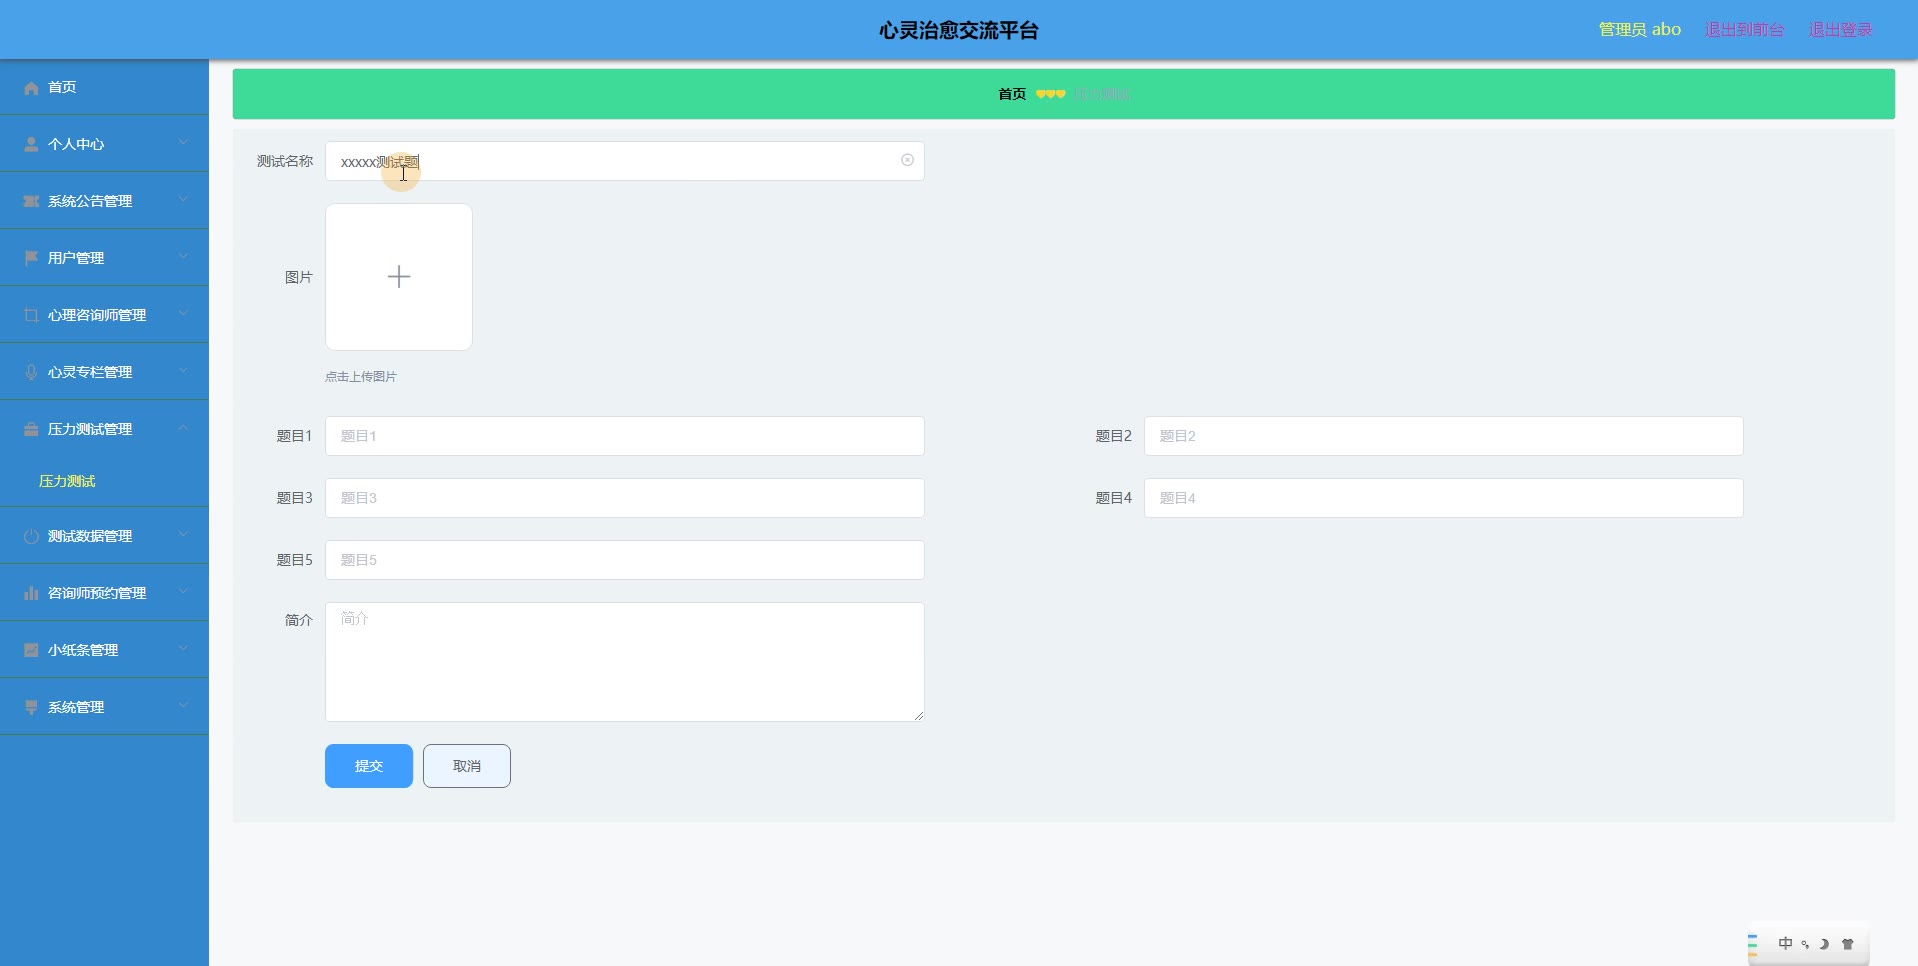Click the power icon beside 测试数据管理
The image size is (1918, 966).
click(31, 537)
